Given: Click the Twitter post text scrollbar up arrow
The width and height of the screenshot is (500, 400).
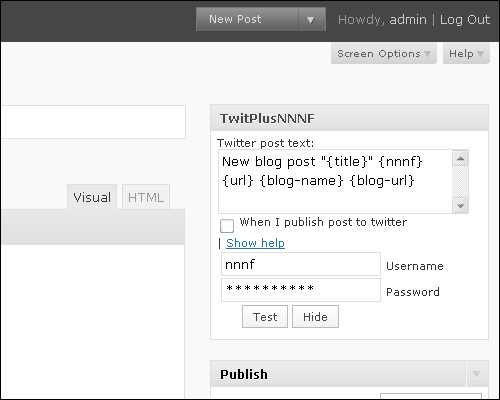Looking at the screenshot, I should [x=460, y=158].
